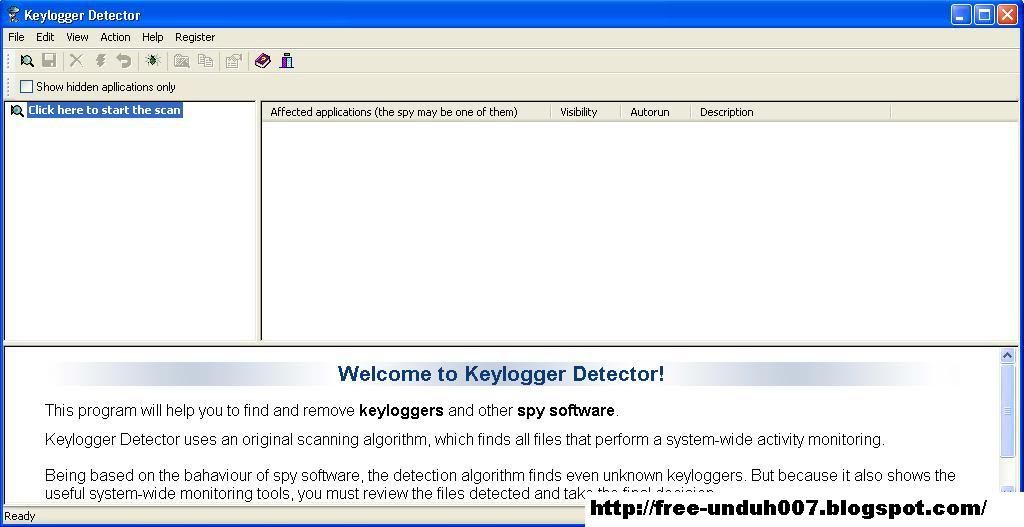
Task: Click the delete X toolbar icon
Action: (x=76, y=61)
